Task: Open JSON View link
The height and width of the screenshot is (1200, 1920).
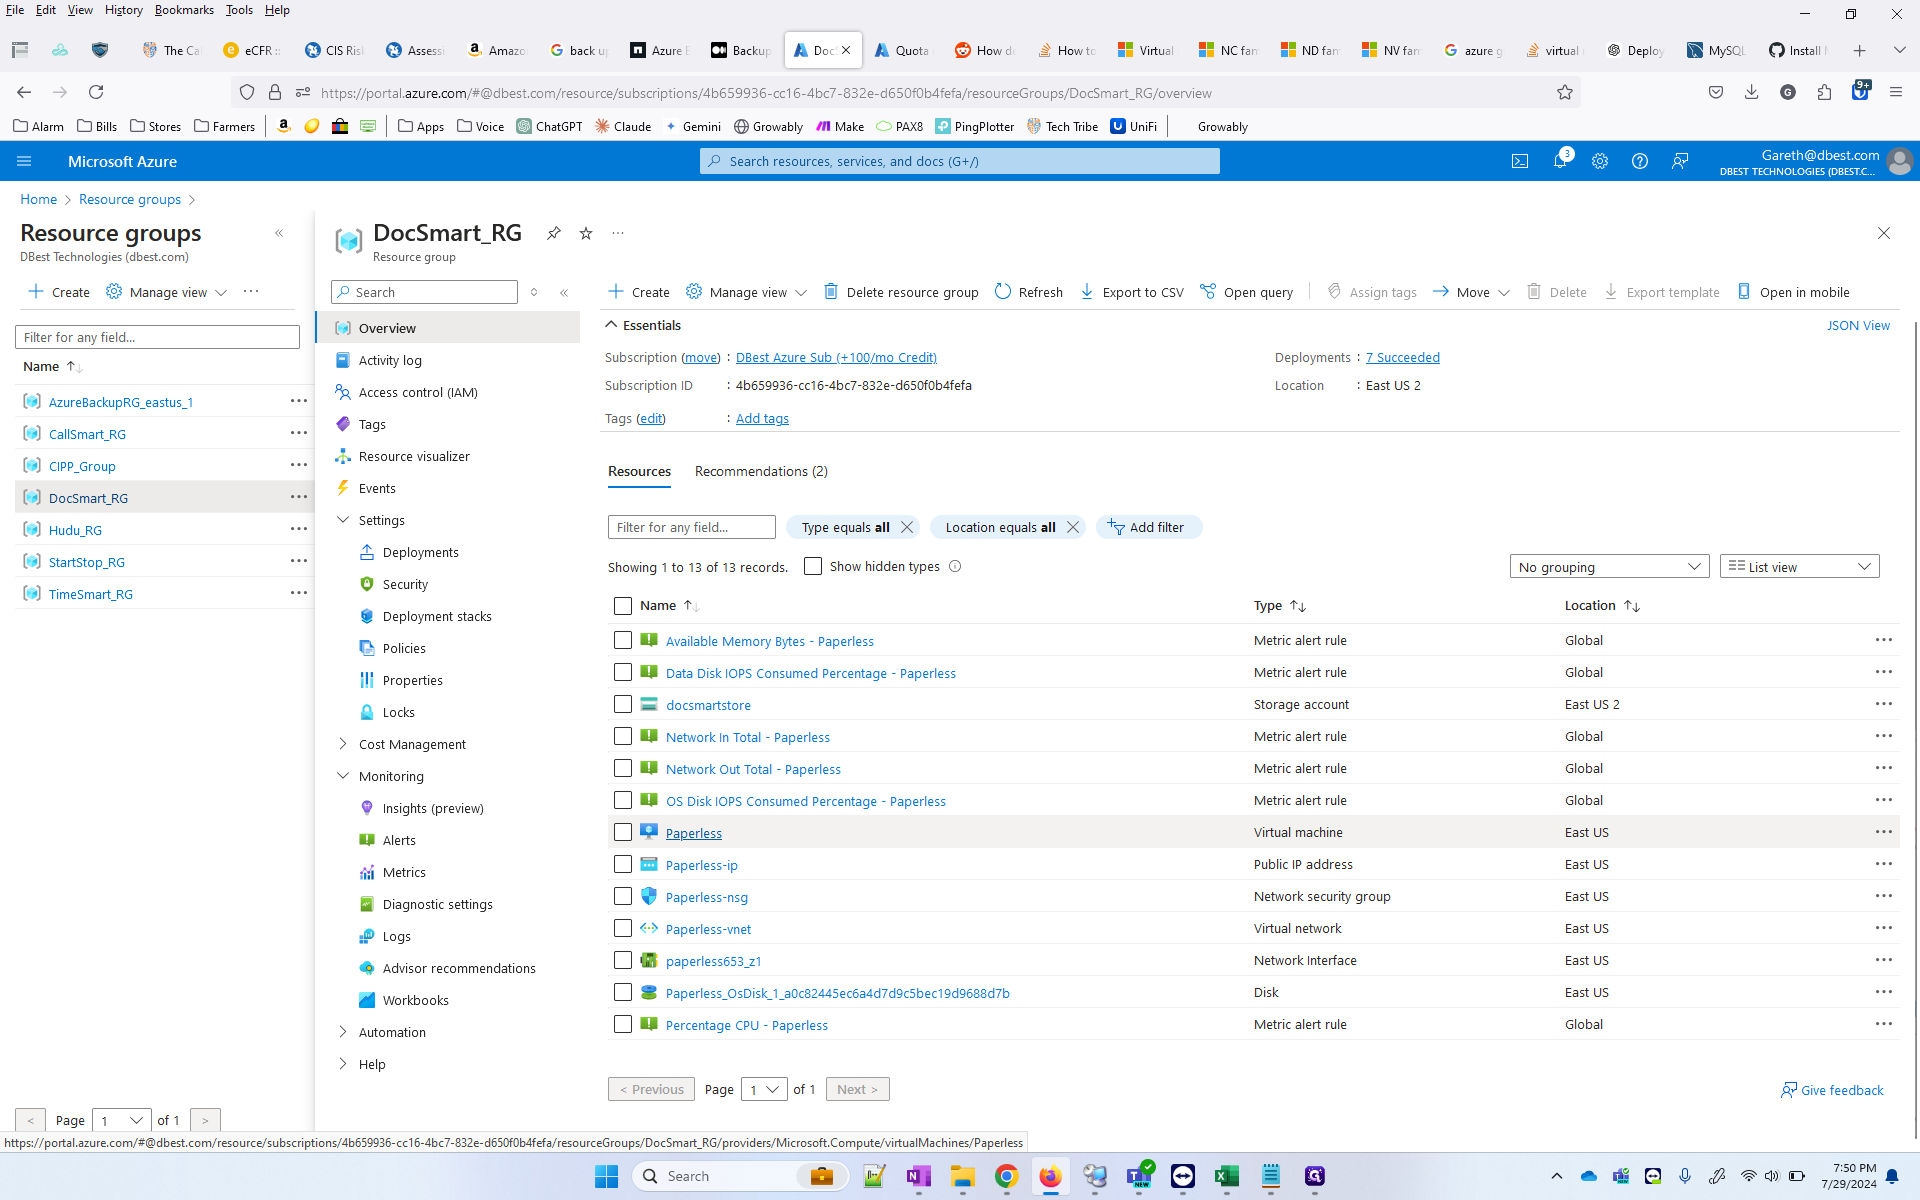Action: 1858,325
